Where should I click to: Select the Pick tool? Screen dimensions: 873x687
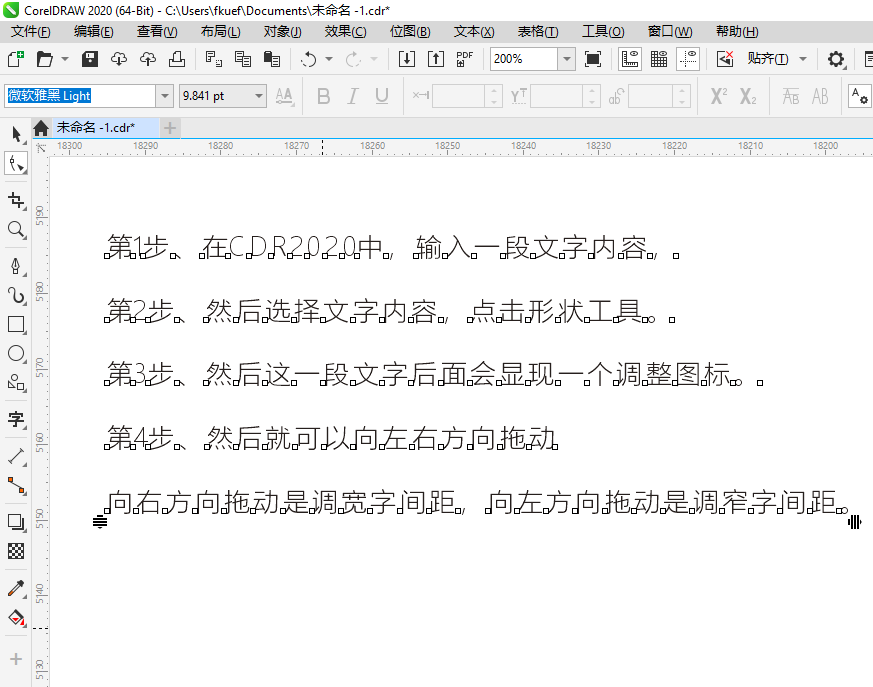click(16, 134)
